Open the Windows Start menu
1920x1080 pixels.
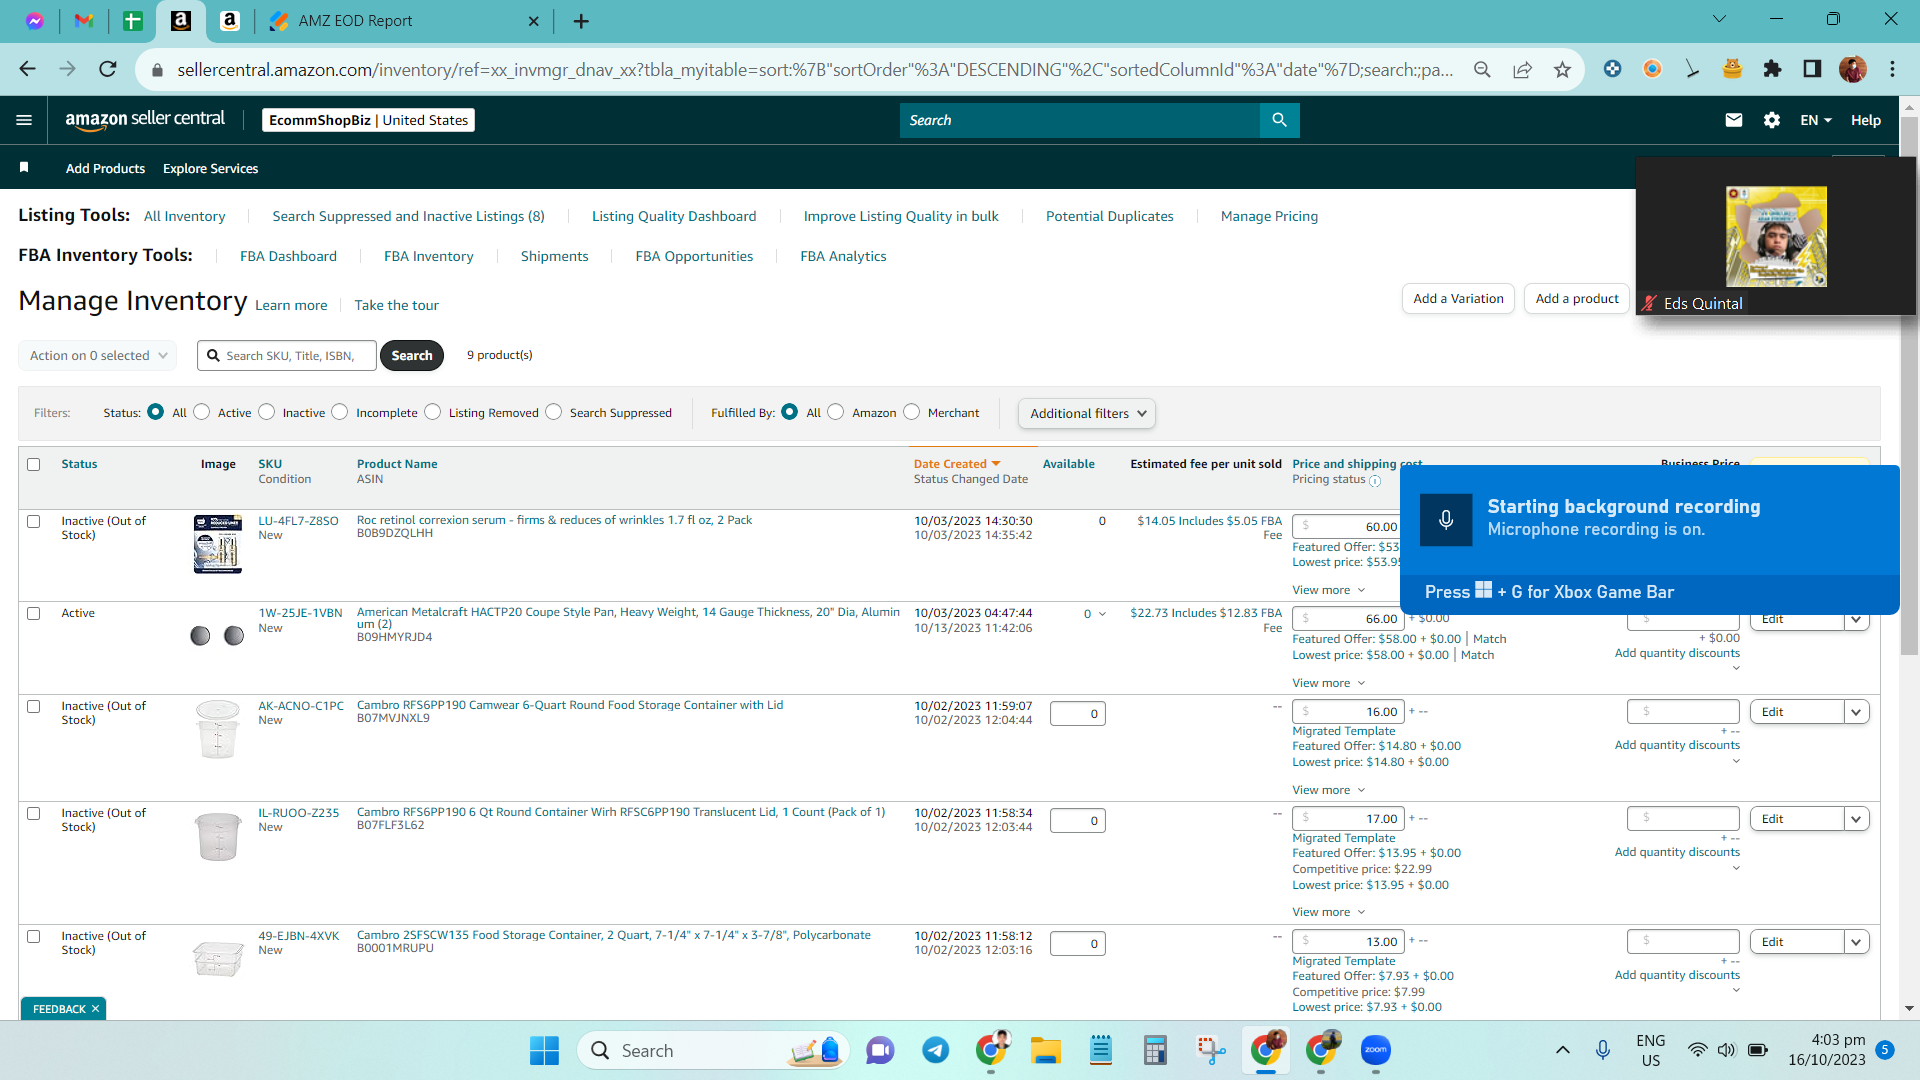pos(544,1050)
